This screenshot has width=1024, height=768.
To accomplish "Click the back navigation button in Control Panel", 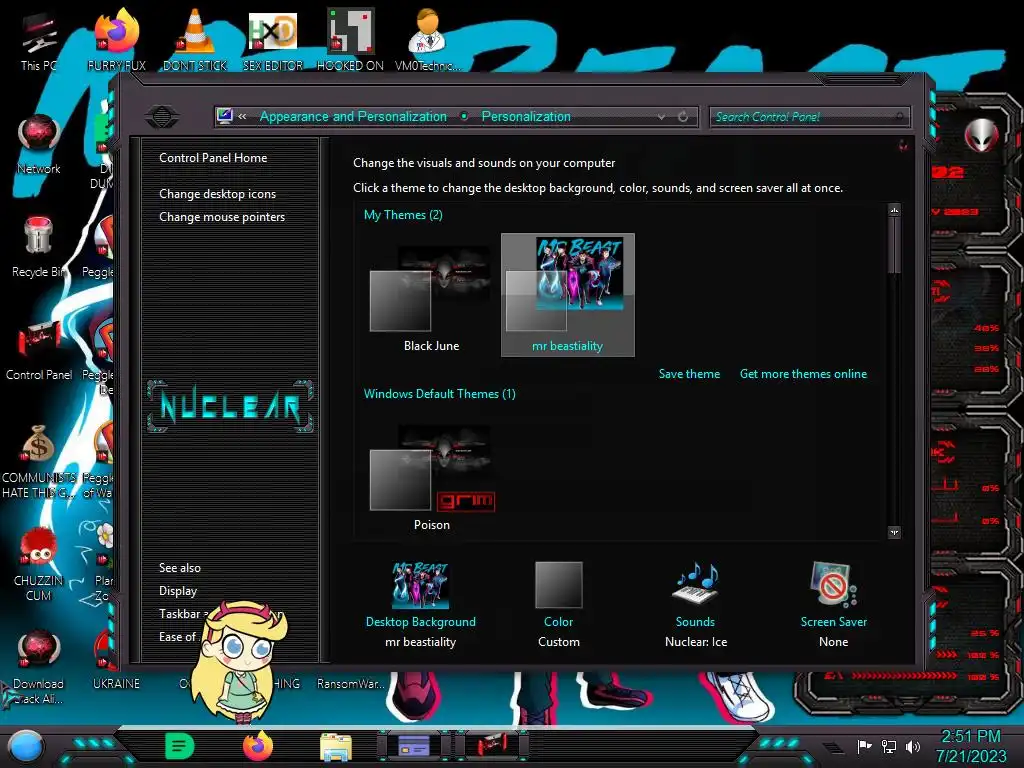I will click(162, 117).
